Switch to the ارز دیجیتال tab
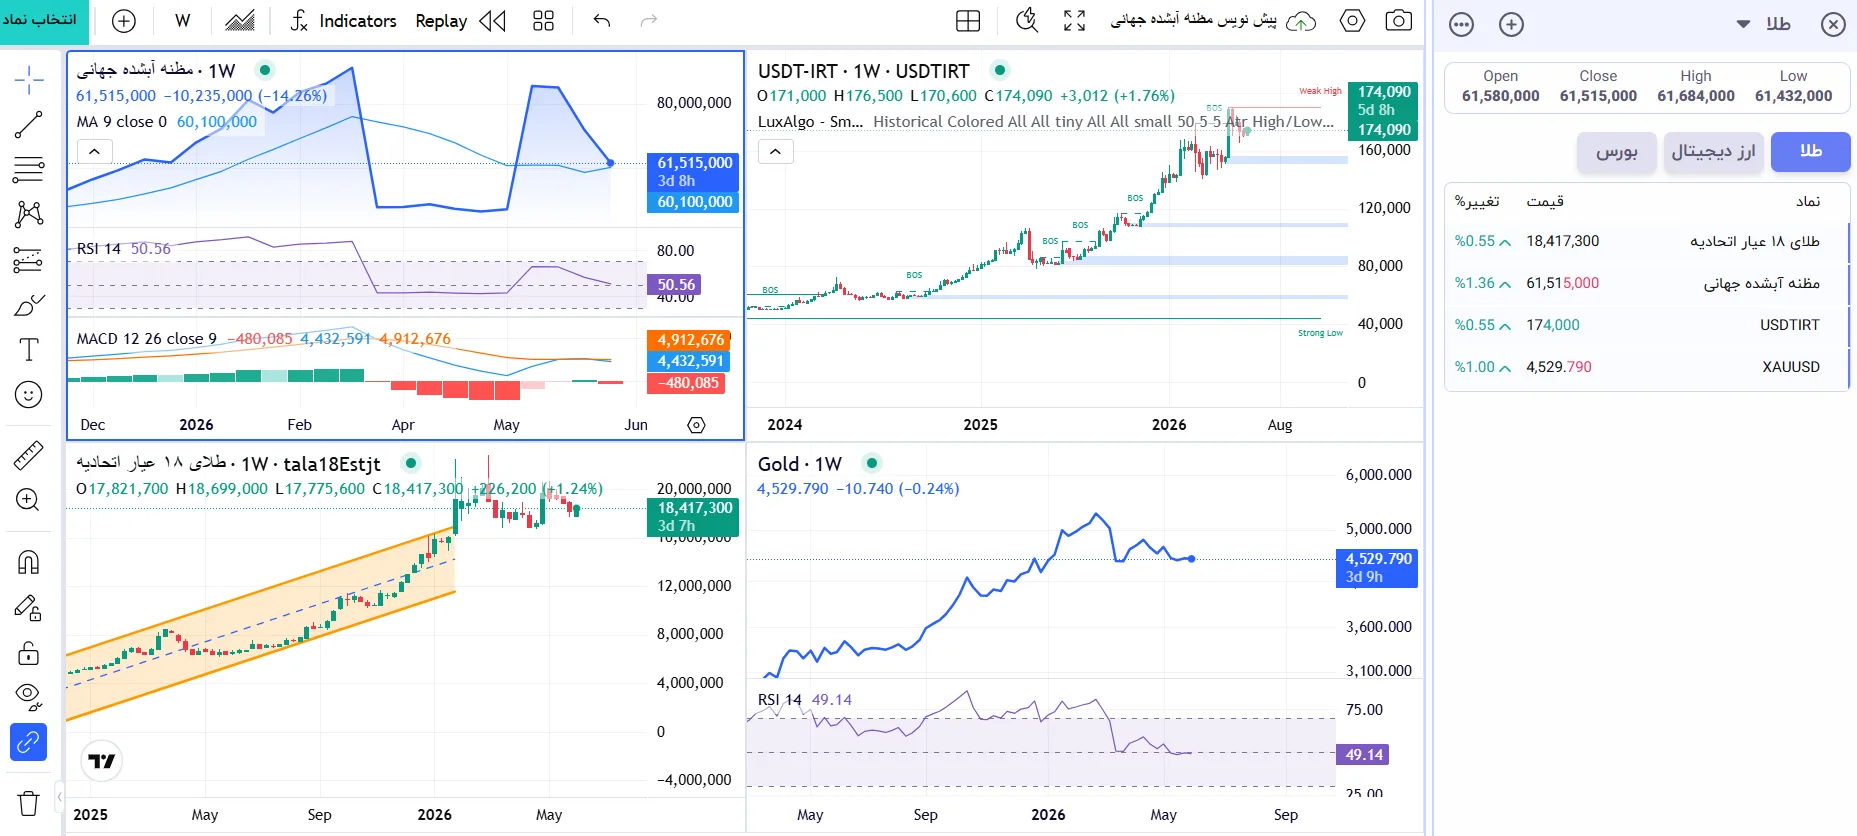Viewport: 1857px width, 836px height. point(1713,152)
